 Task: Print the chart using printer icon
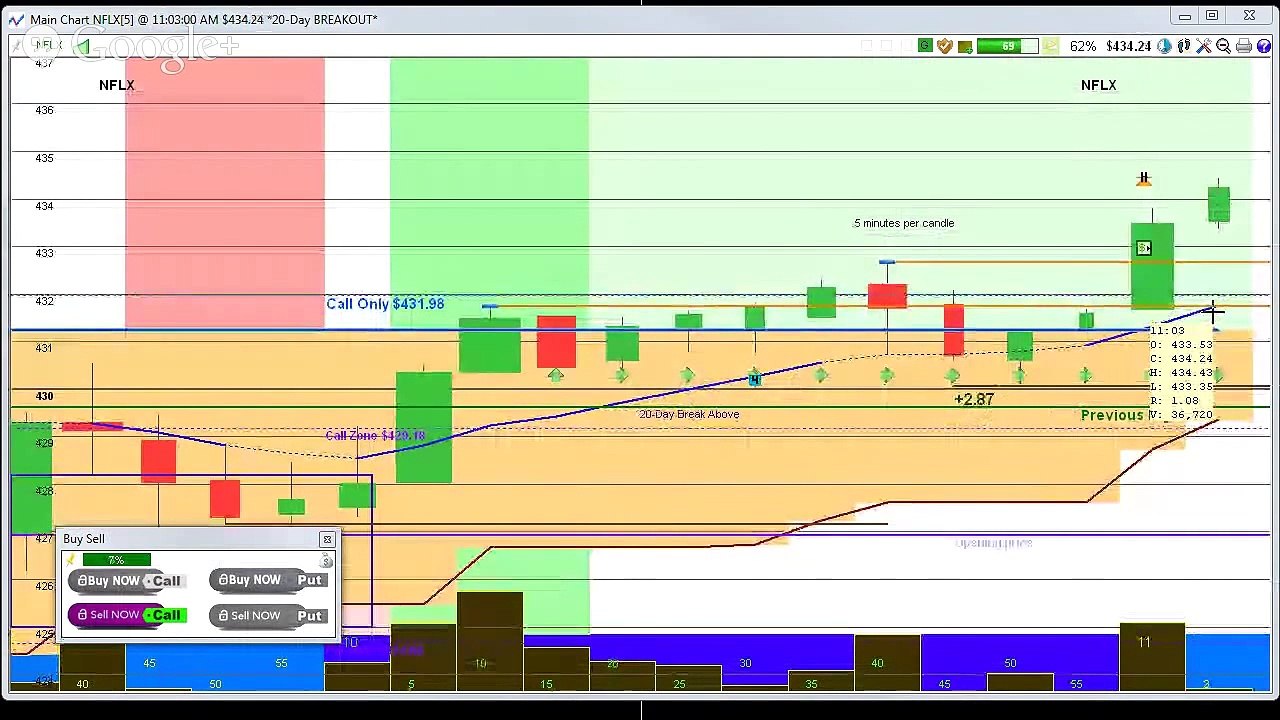(1244, 46)
